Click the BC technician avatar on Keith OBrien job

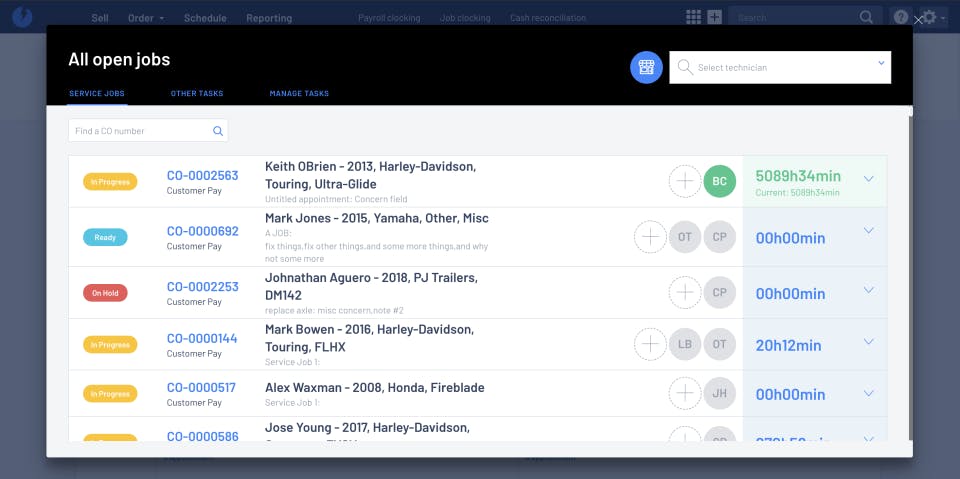pos(719,181)
